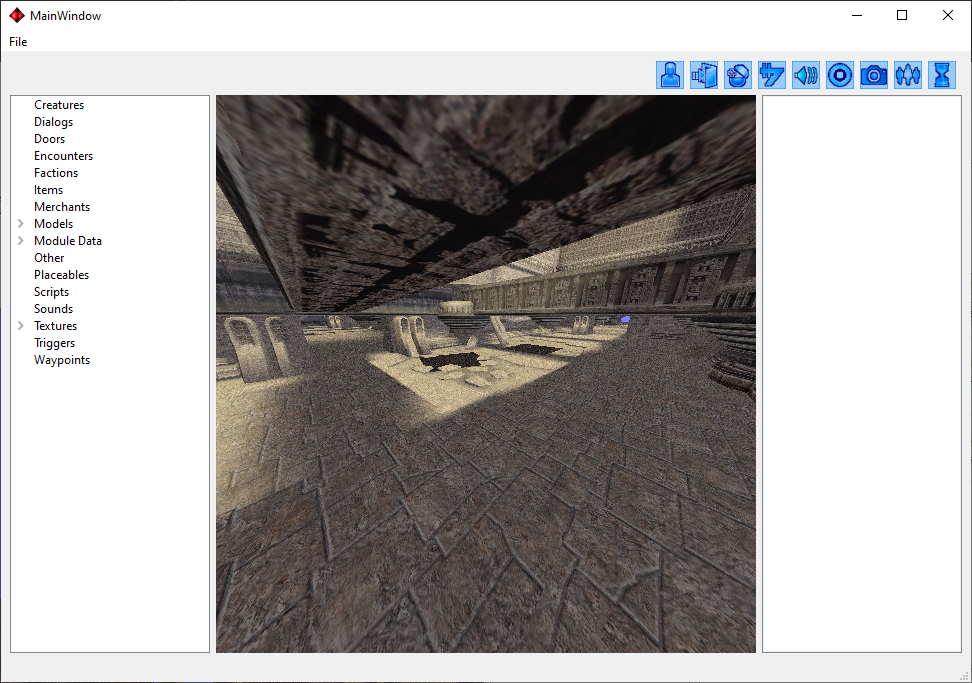Select Encounters in the resource tree
Image resolution: width=972 pixels, height=683 pixels.
pos(63,156)
